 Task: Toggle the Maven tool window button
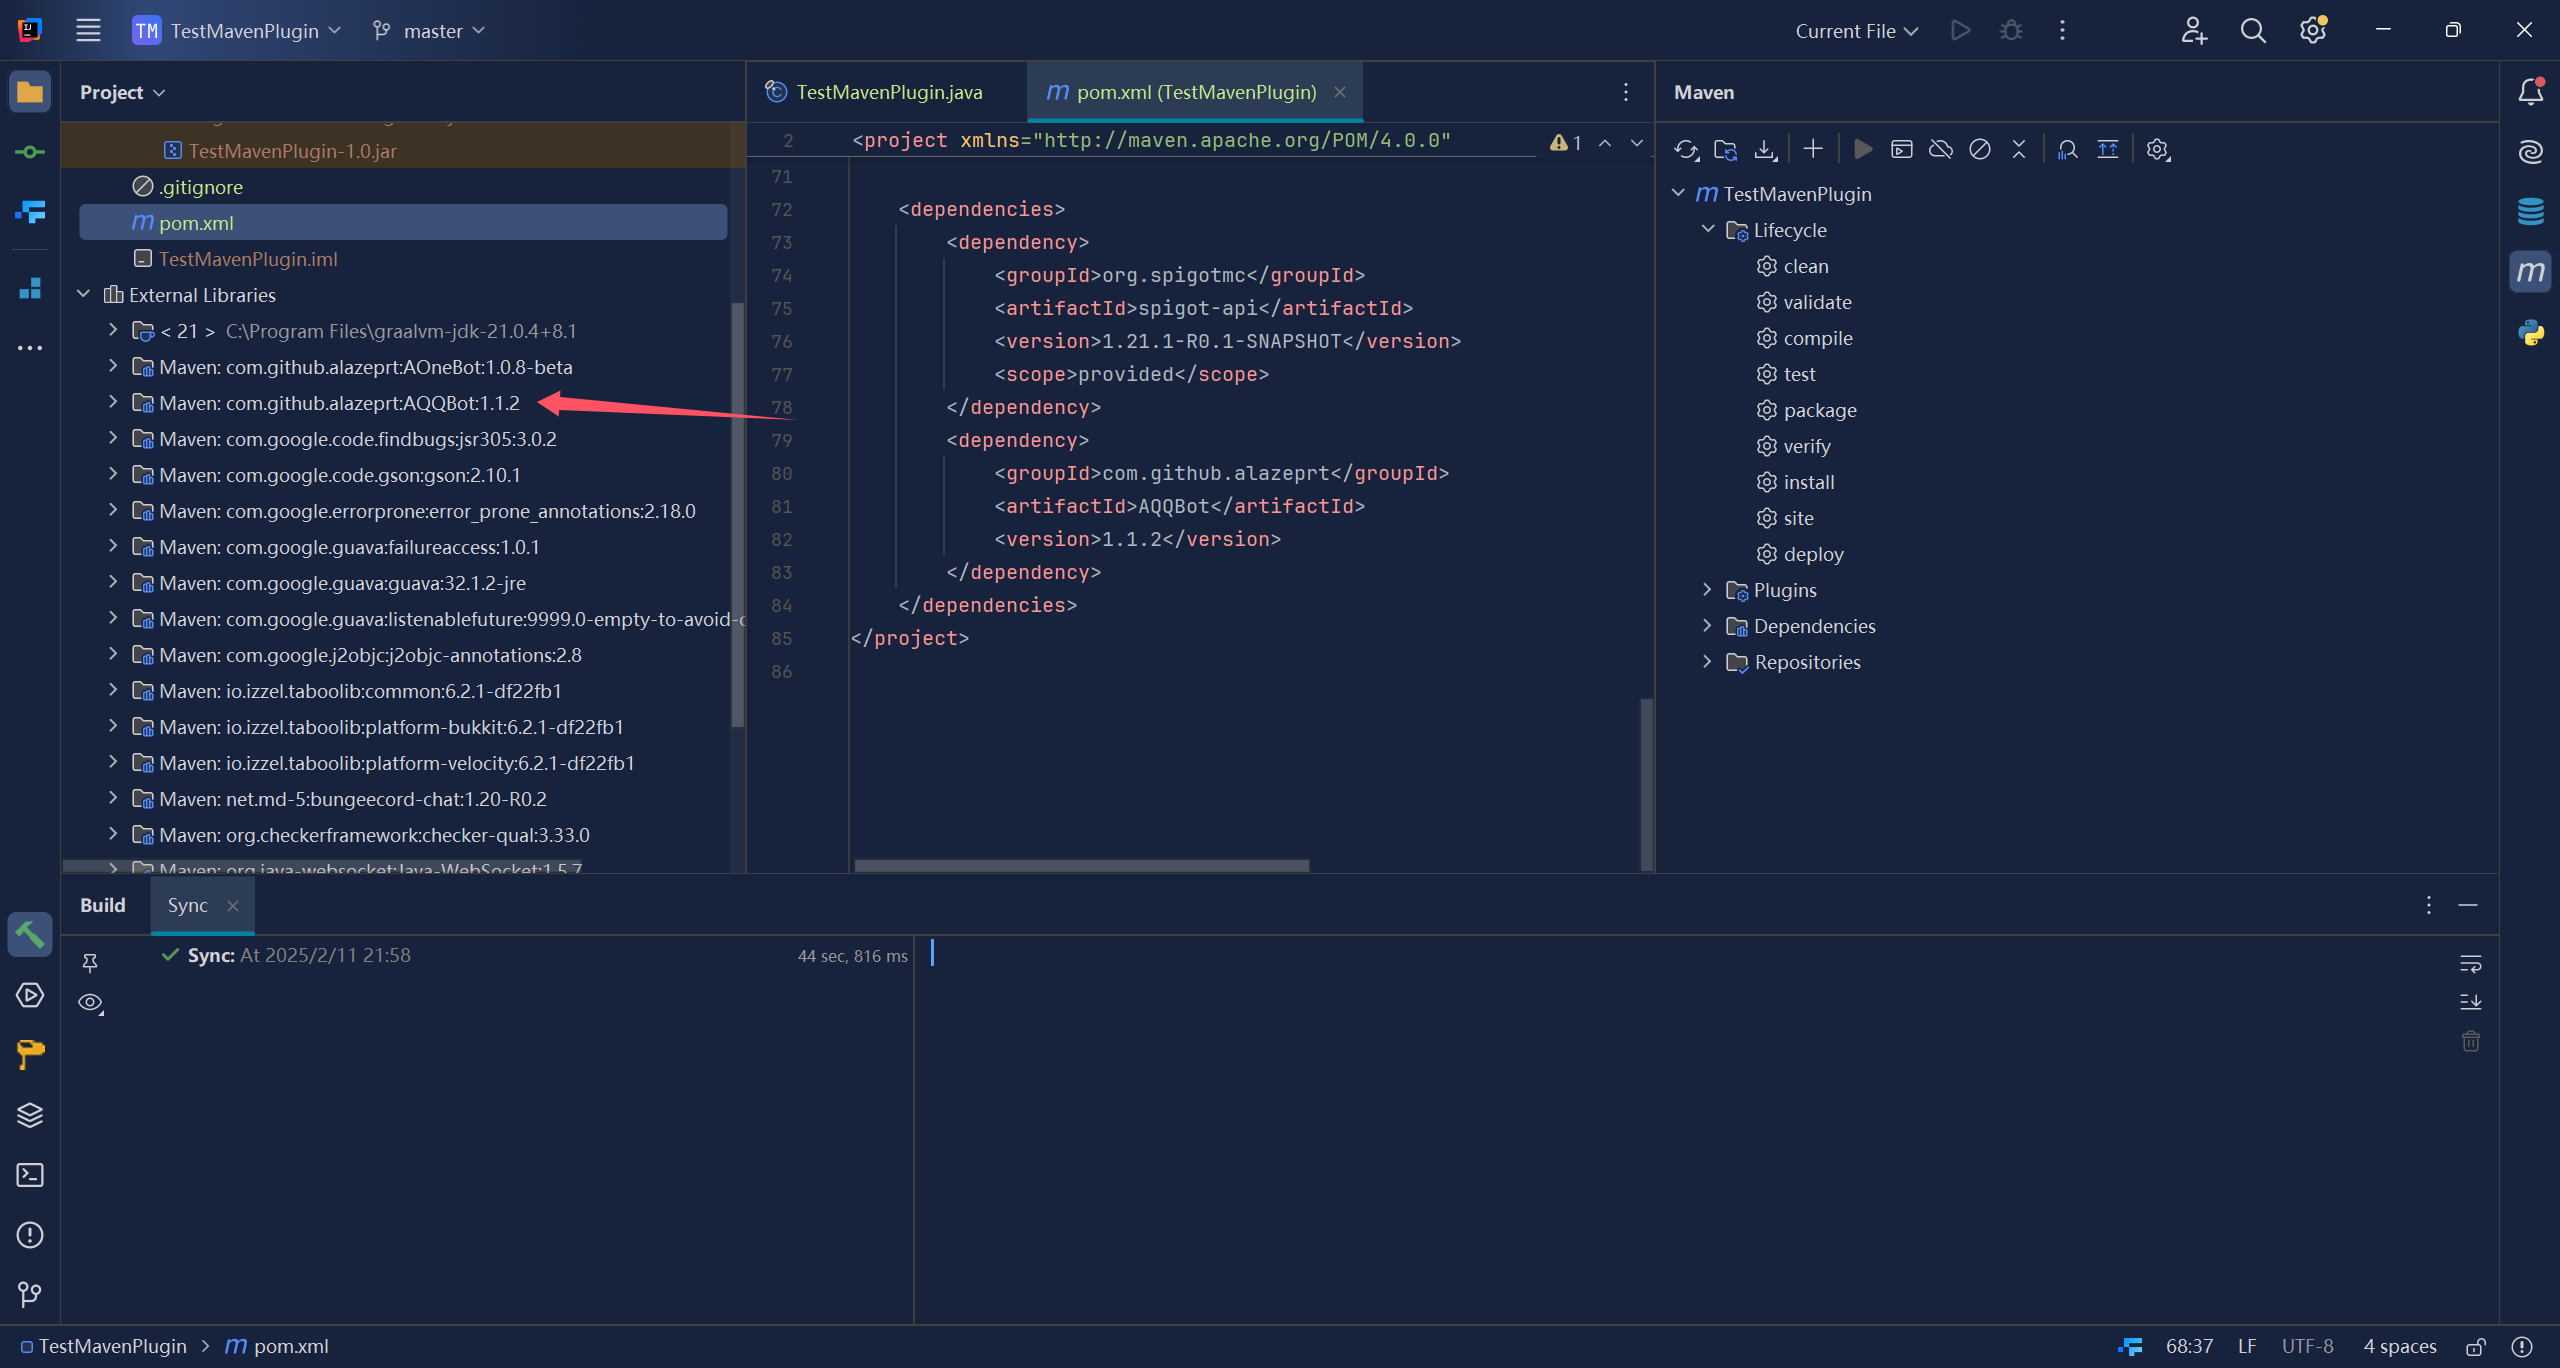(x=2530, y=272)
